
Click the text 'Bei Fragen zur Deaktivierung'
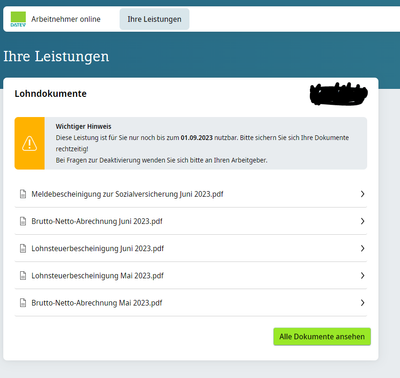(98, 160)
